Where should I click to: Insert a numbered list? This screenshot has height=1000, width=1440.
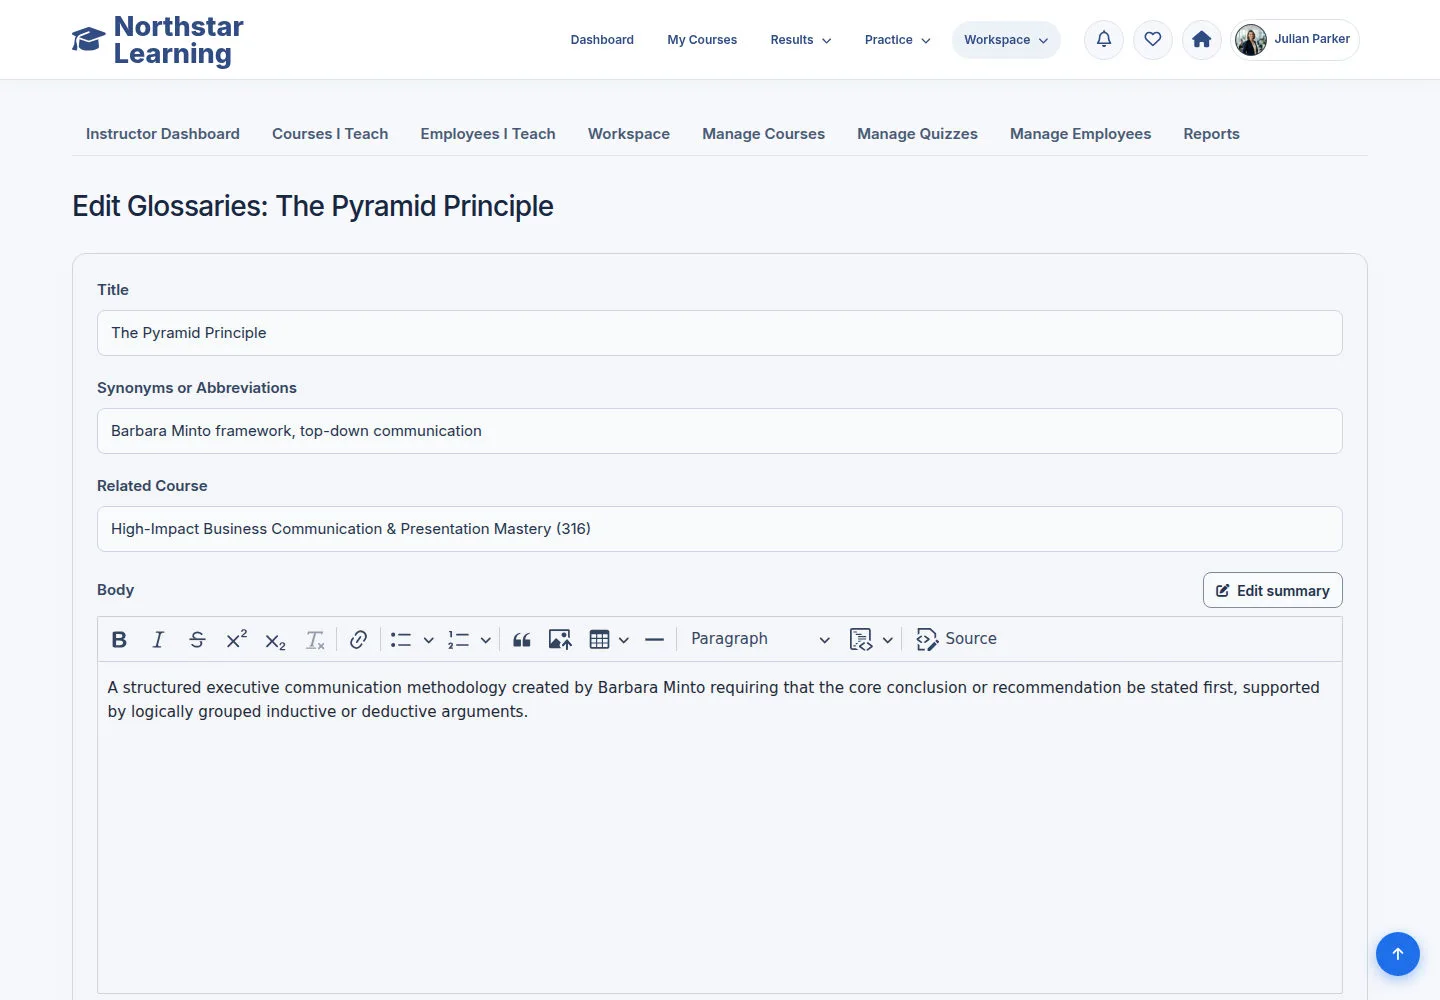[458, 640]
